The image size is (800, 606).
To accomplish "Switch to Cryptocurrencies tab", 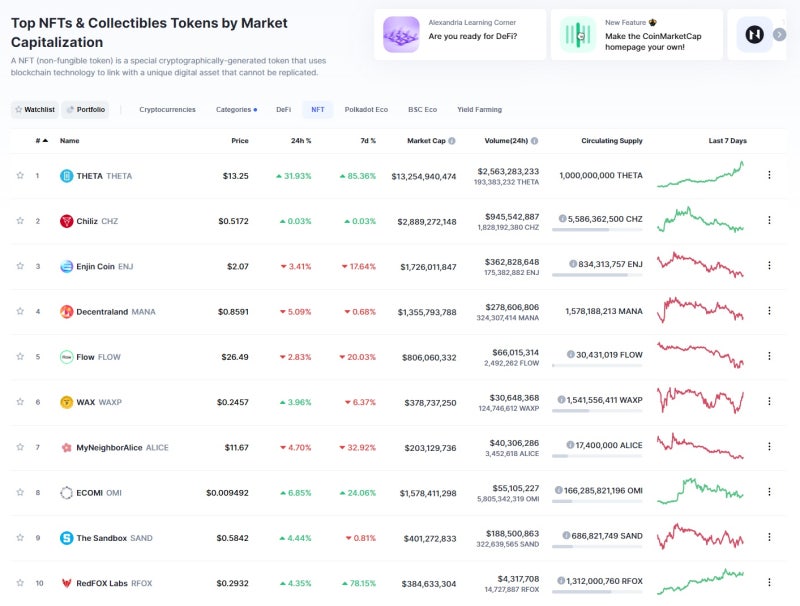I will [x=167, y=110].
